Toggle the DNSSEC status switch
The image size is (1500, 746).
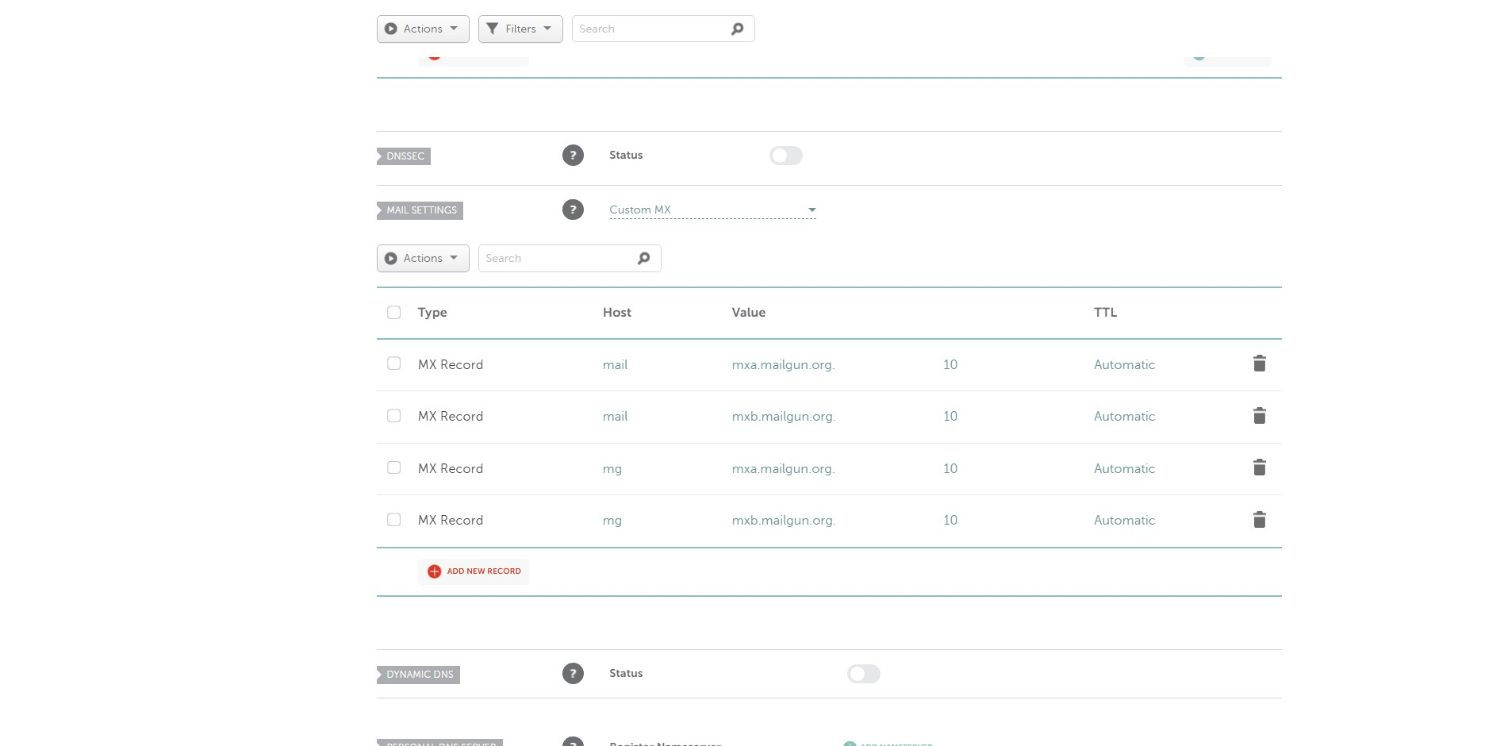pyautogui.click(x=786, y=155)
